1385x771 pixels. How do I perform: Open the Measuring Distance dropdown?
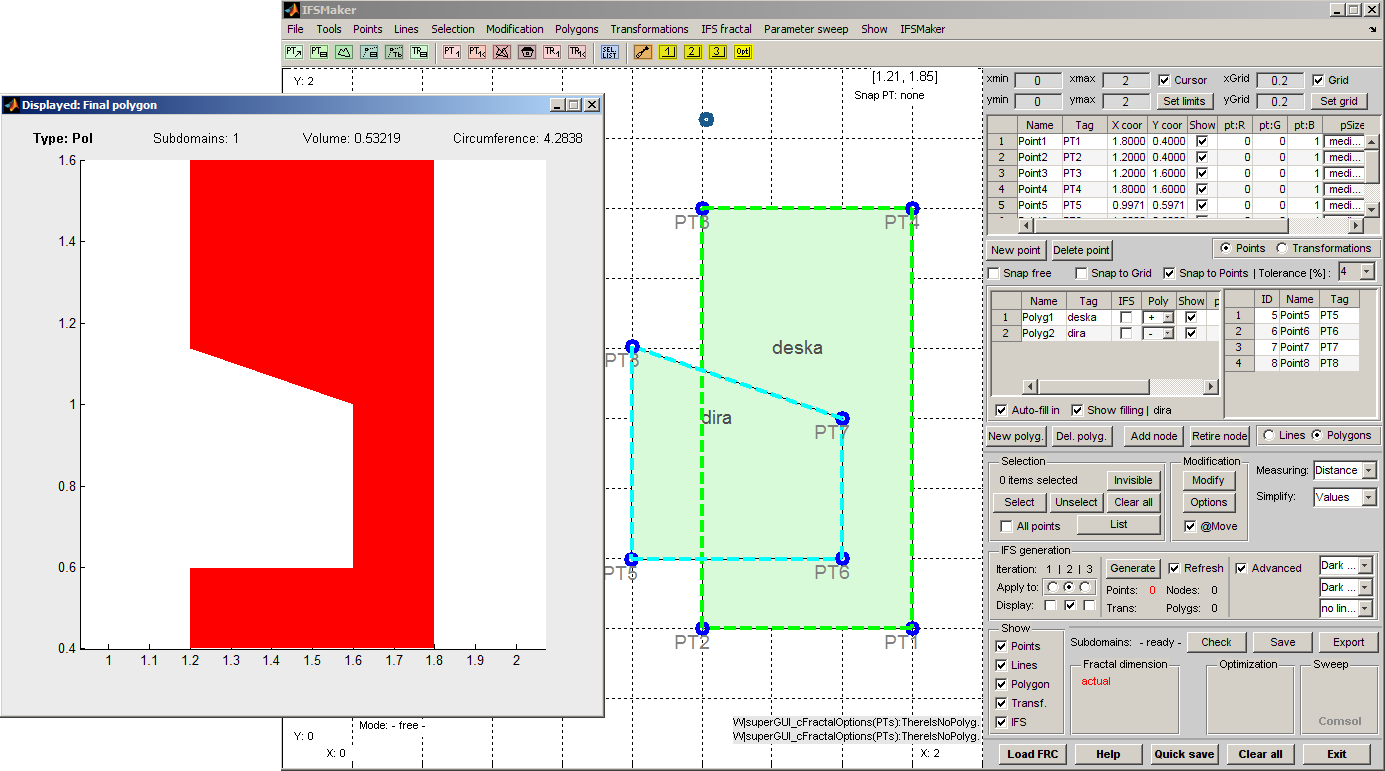(1345, 470)
